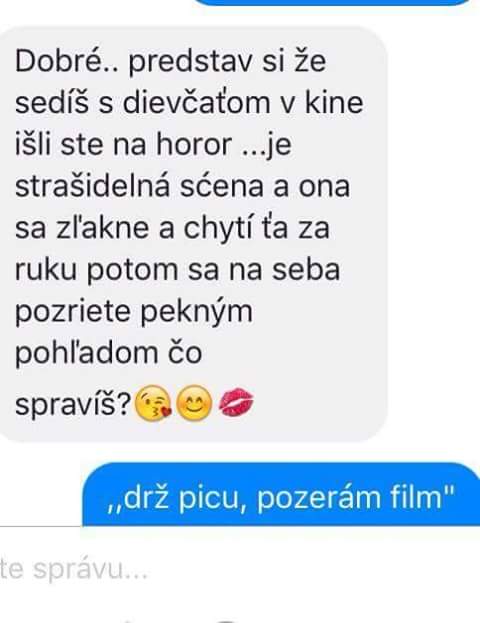Click the word 'dievčaťom' in the gray bubble
480x623 pixels.
197,103
